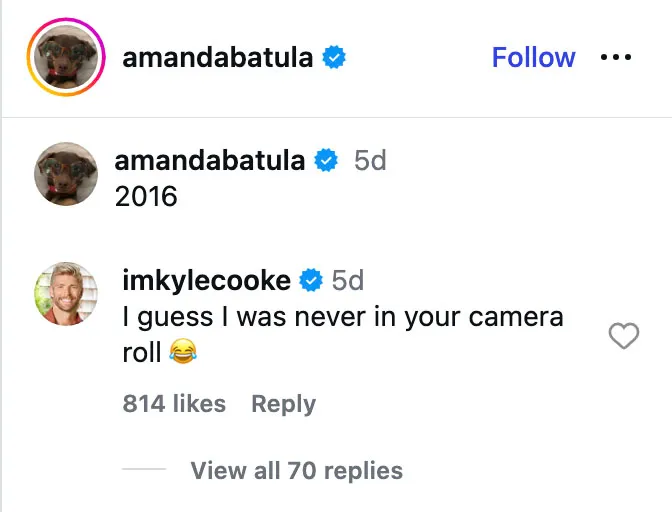
Task: Open imkylecooke's profile picture
Action: (66, 294)
